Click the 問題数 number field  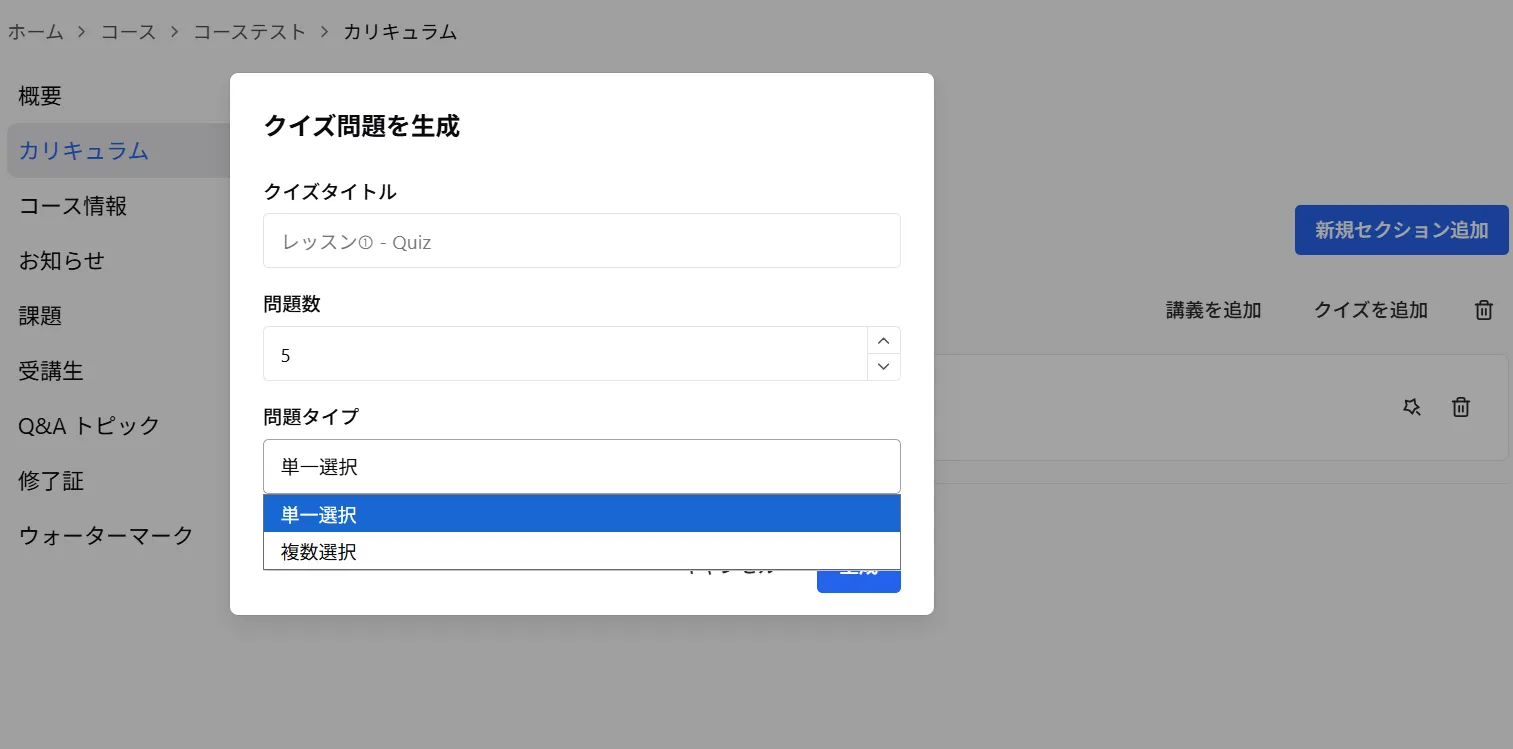tap(565, 354)
